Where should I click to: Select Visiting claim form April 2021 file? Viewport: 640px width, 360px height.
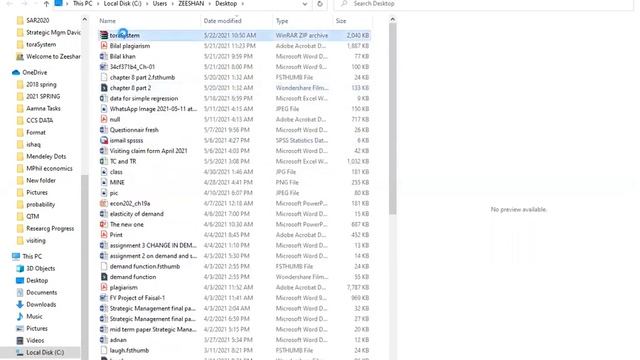[148, 151]
